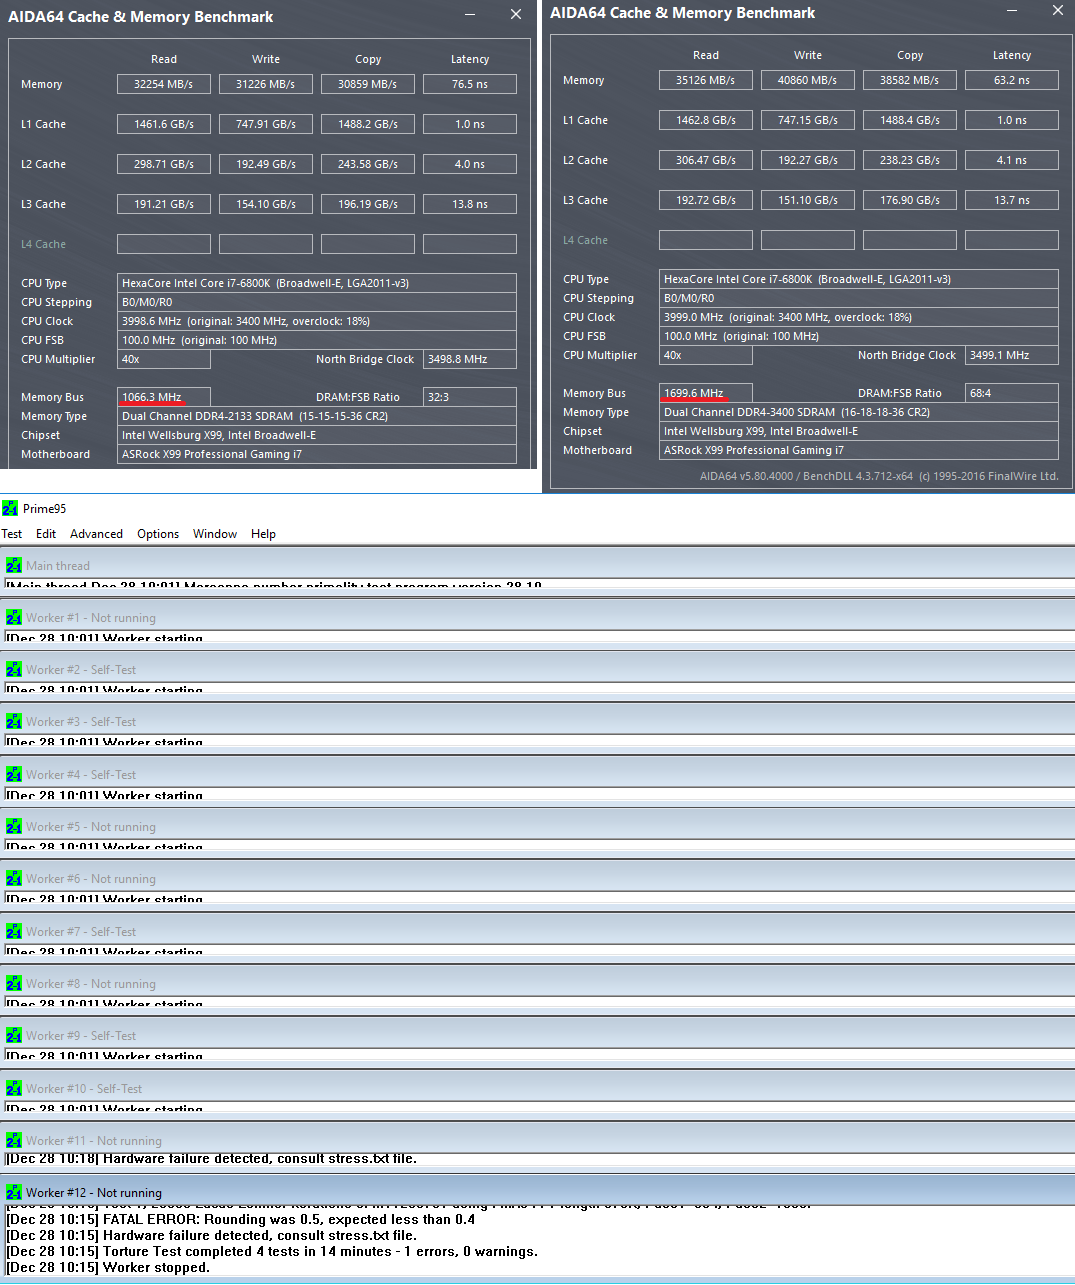Image resolution: width=1075 pixels, height=1285 pixels.
Task: Select Memory Write 40860 MB/s in right AIDA64
Action: (808, 80)
